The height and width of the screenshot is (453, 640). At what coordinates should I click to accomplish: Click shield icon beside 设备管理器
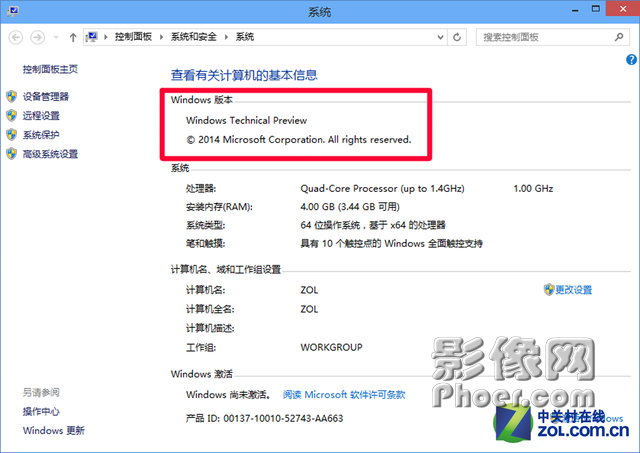point(11,97)
